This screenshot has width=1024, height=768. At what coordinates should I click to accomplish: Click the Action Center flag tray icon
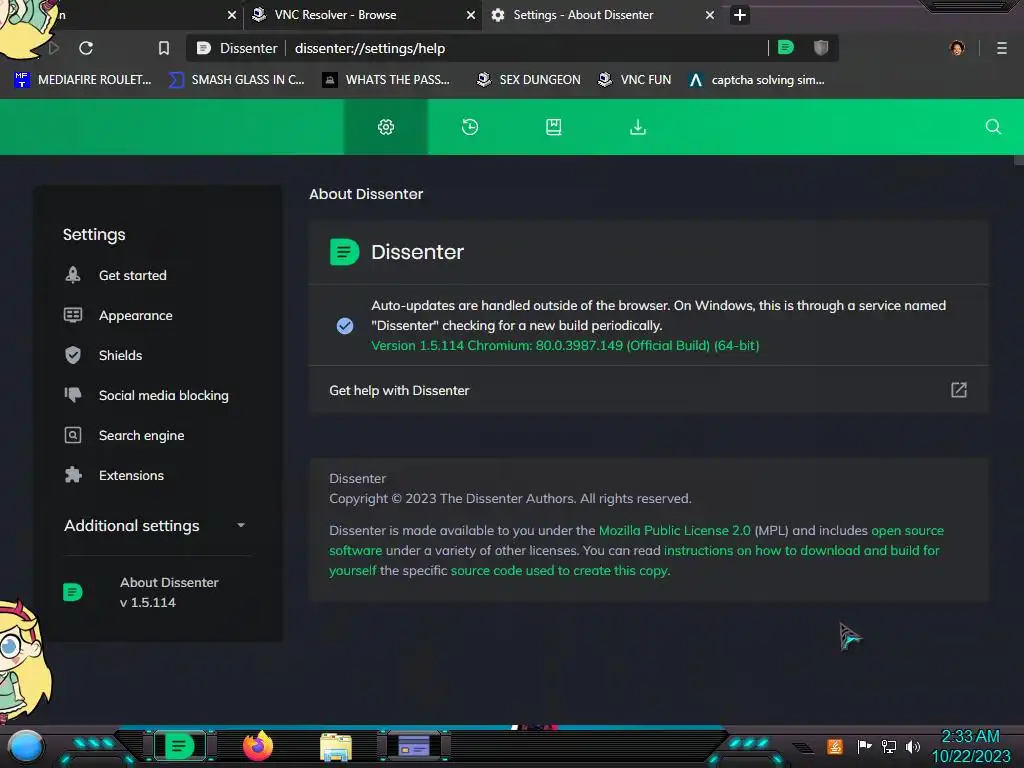coord(864,746)
